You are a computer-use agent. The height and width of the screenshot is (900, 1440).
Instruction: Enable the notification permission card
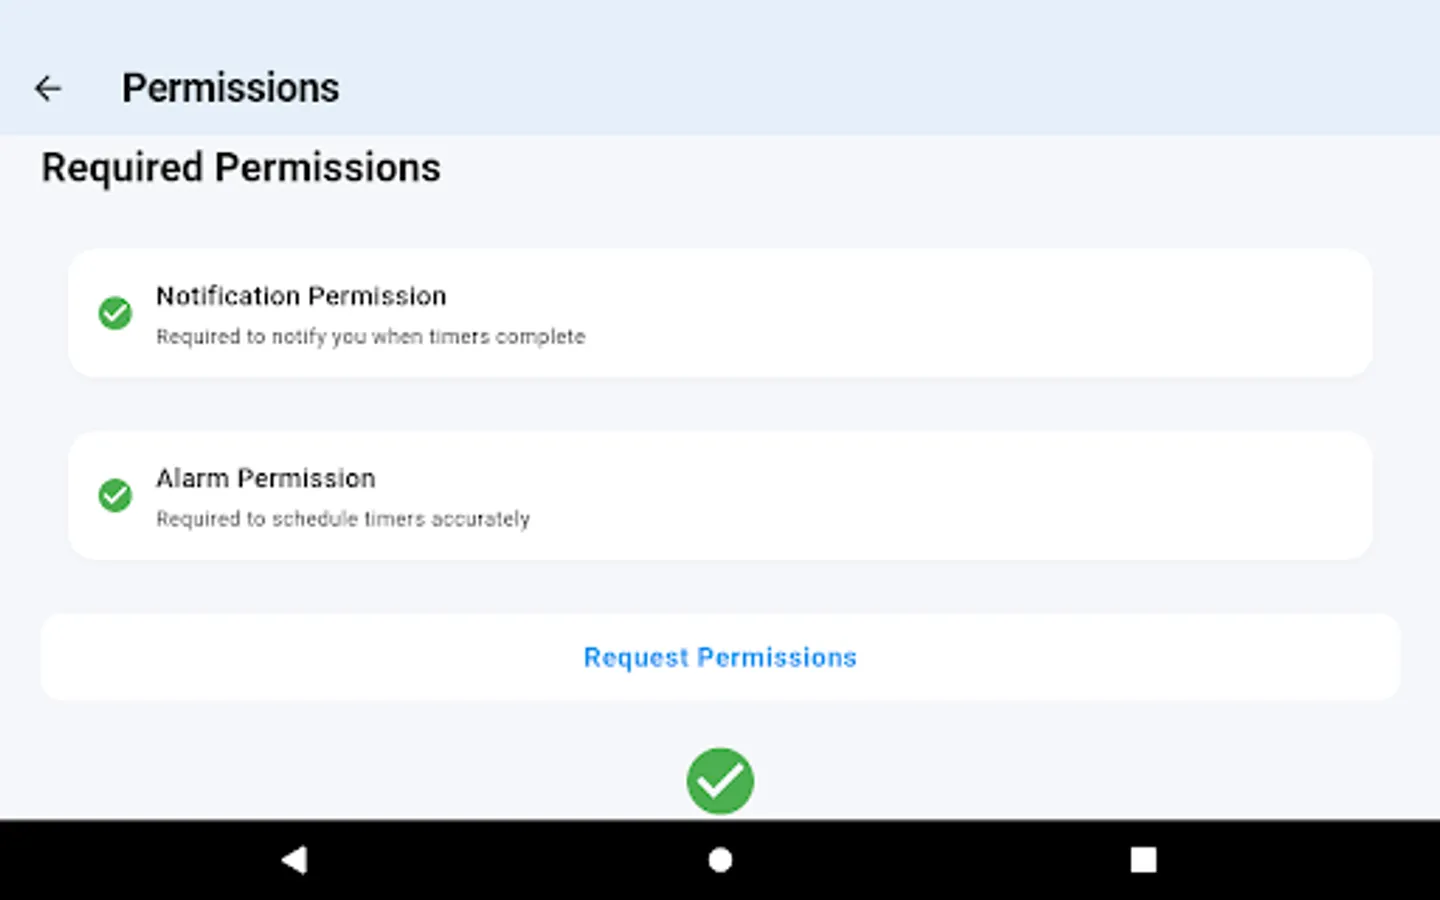point(719,313)
